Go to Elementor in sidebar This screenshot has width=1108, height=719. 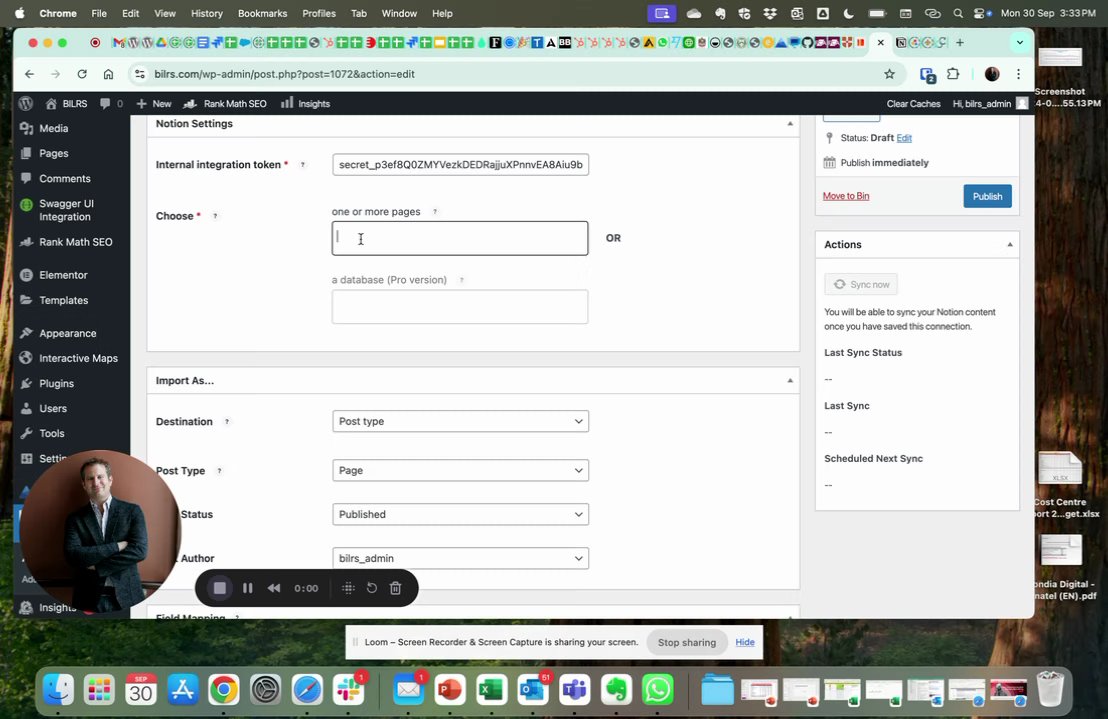[65, 275]
